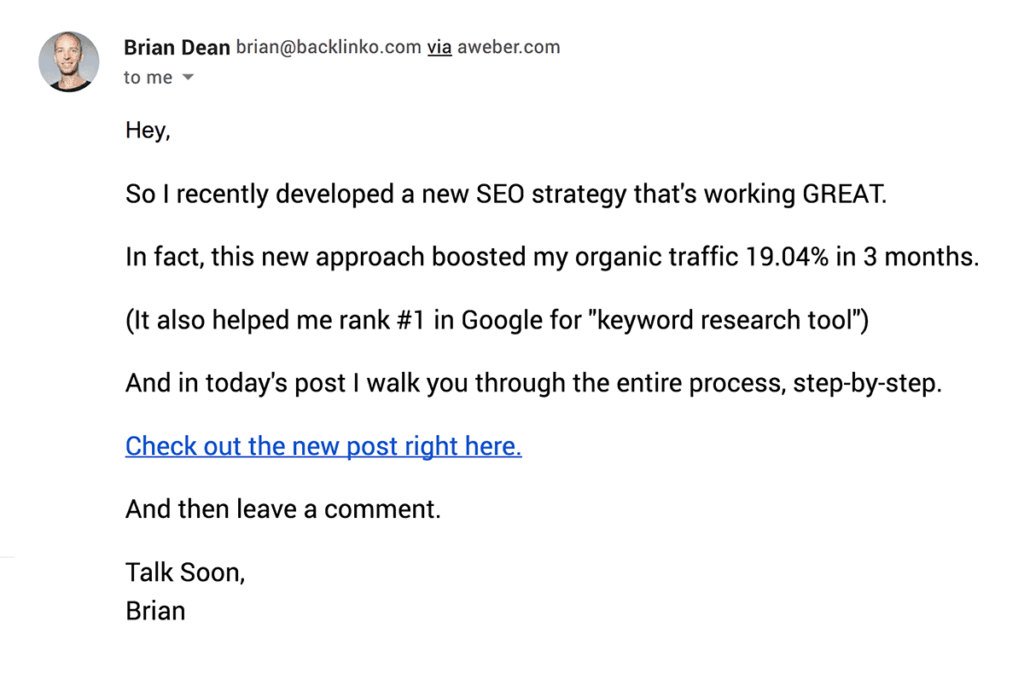Expand recipient details arrow beside "to me"
This screenshot has width=1024, height=674.
(188, 78)
